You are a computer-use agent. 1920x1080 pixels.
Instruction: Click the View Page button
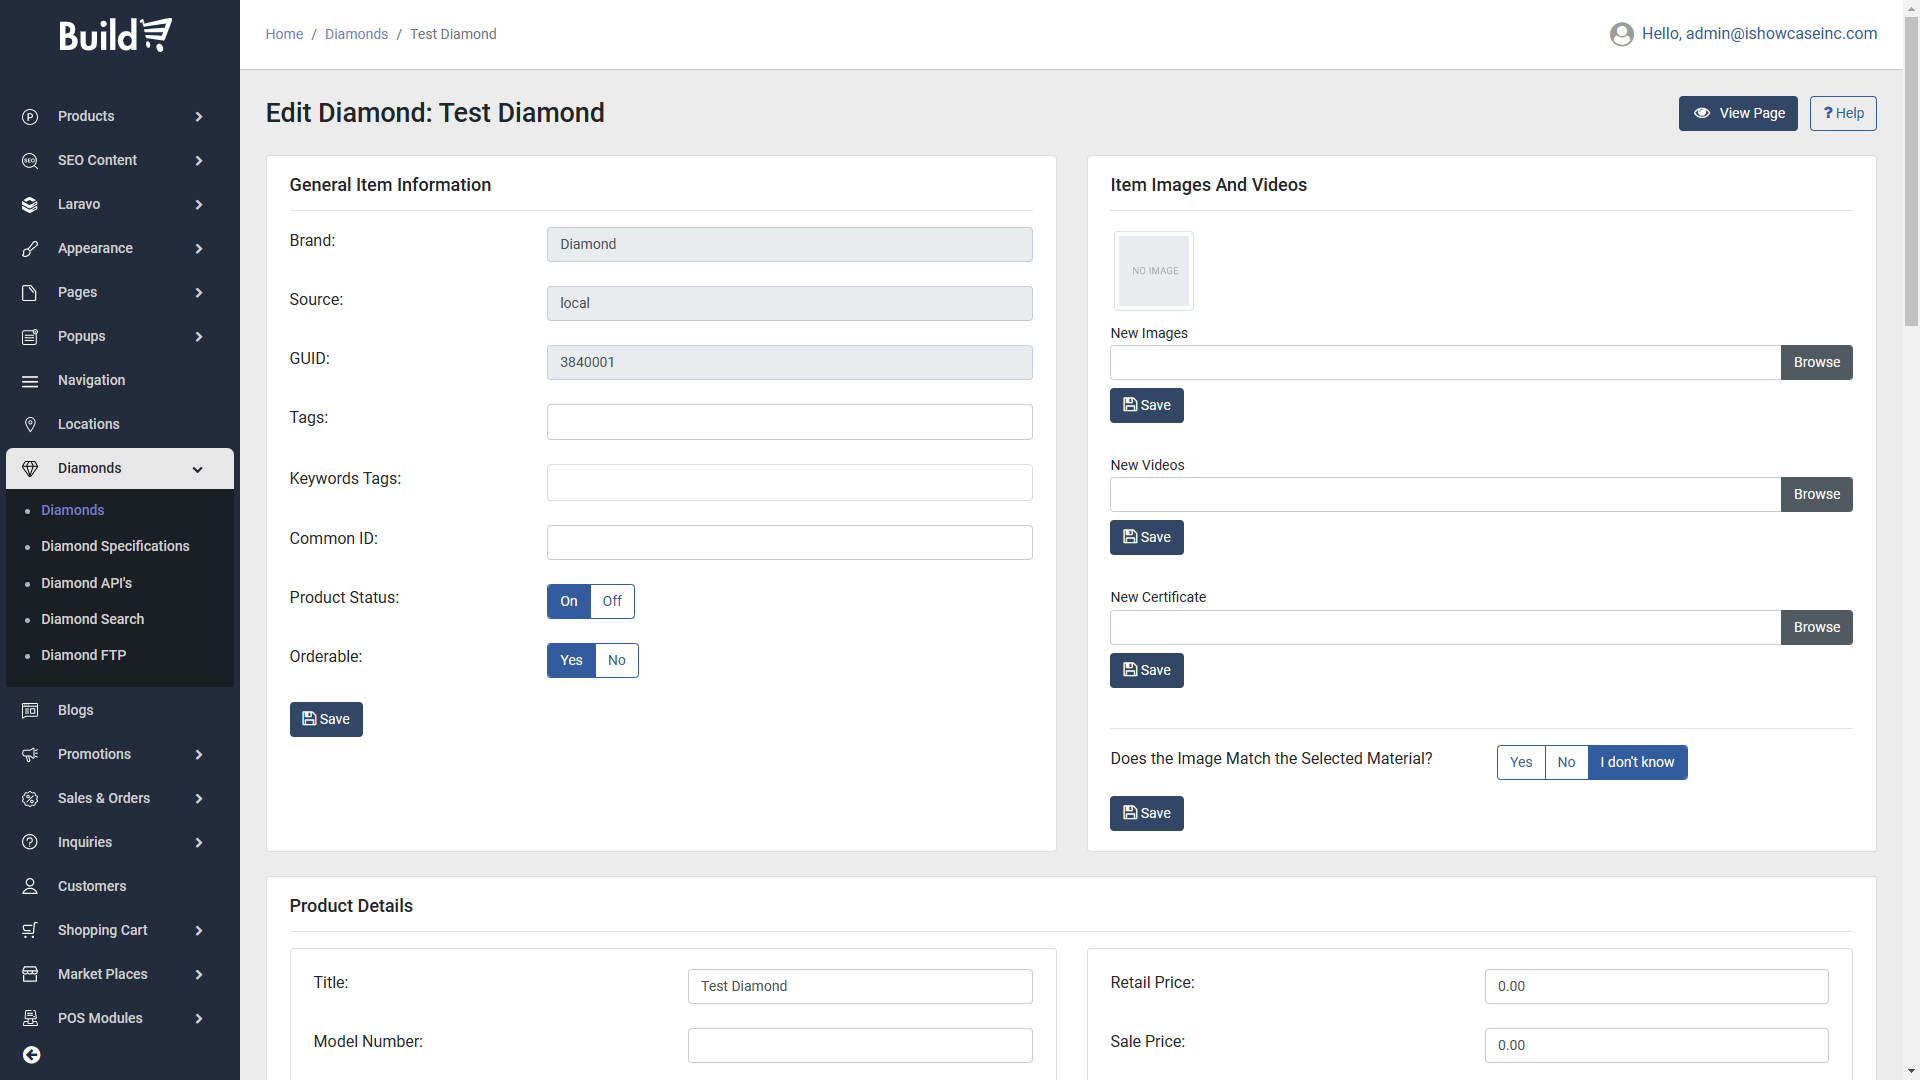point(1737,113)
